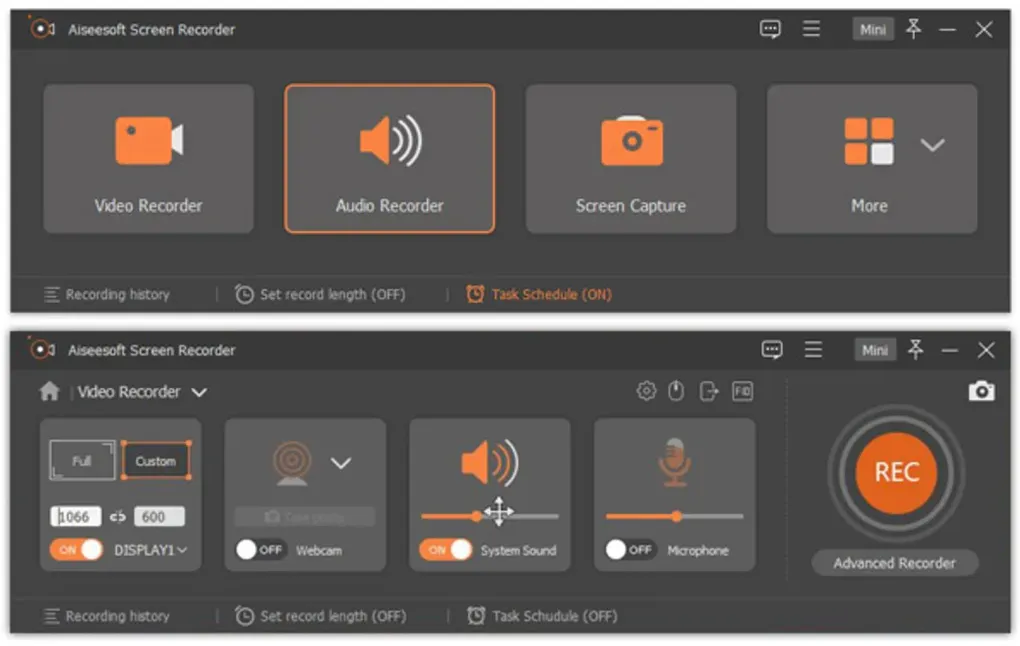Pin the top window on top
1020x646 pixels.
pyautogui.click(x=913, y=29)
